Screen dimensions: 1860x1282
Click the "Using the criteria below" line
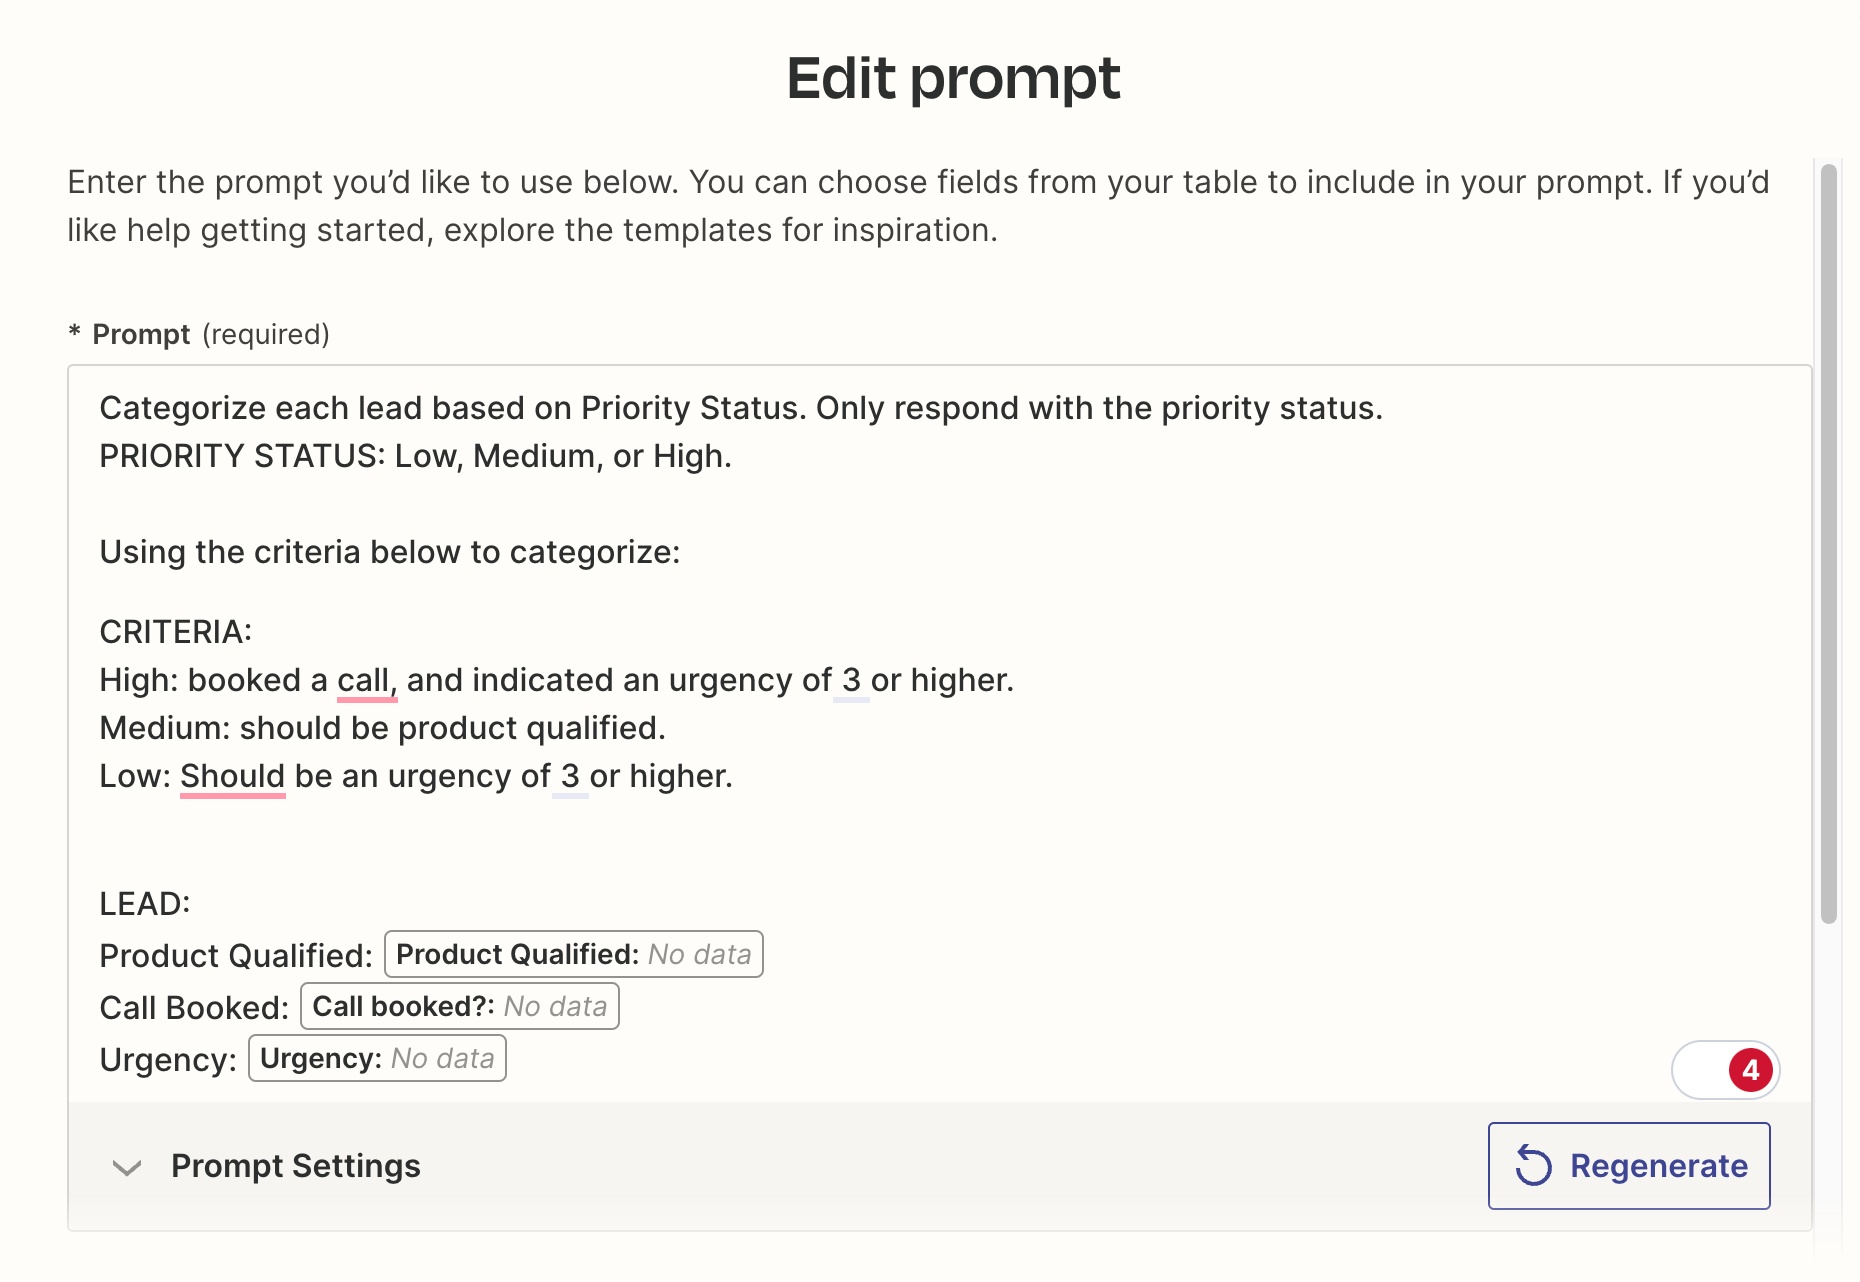[390, 552]
